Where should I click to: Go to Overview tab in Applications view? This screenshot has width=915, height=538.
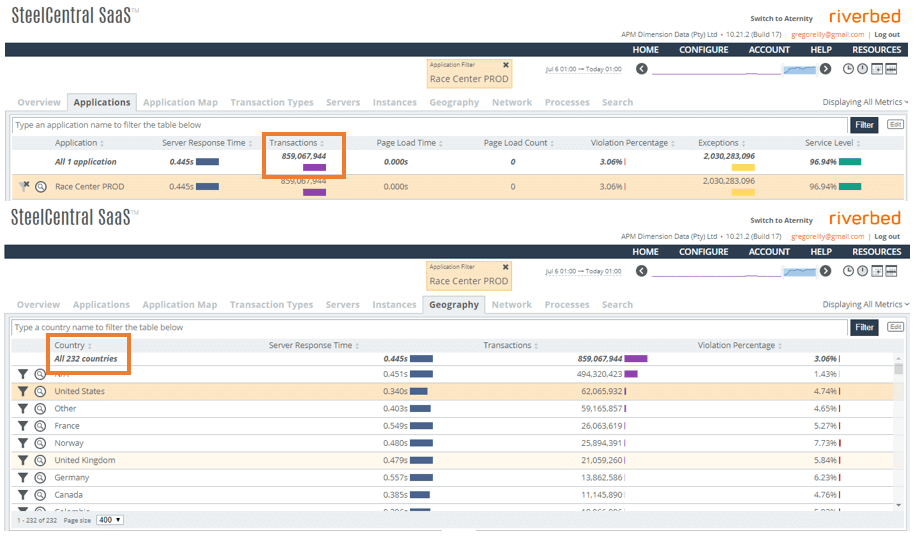pyautogui.click(x=39, y=102)
